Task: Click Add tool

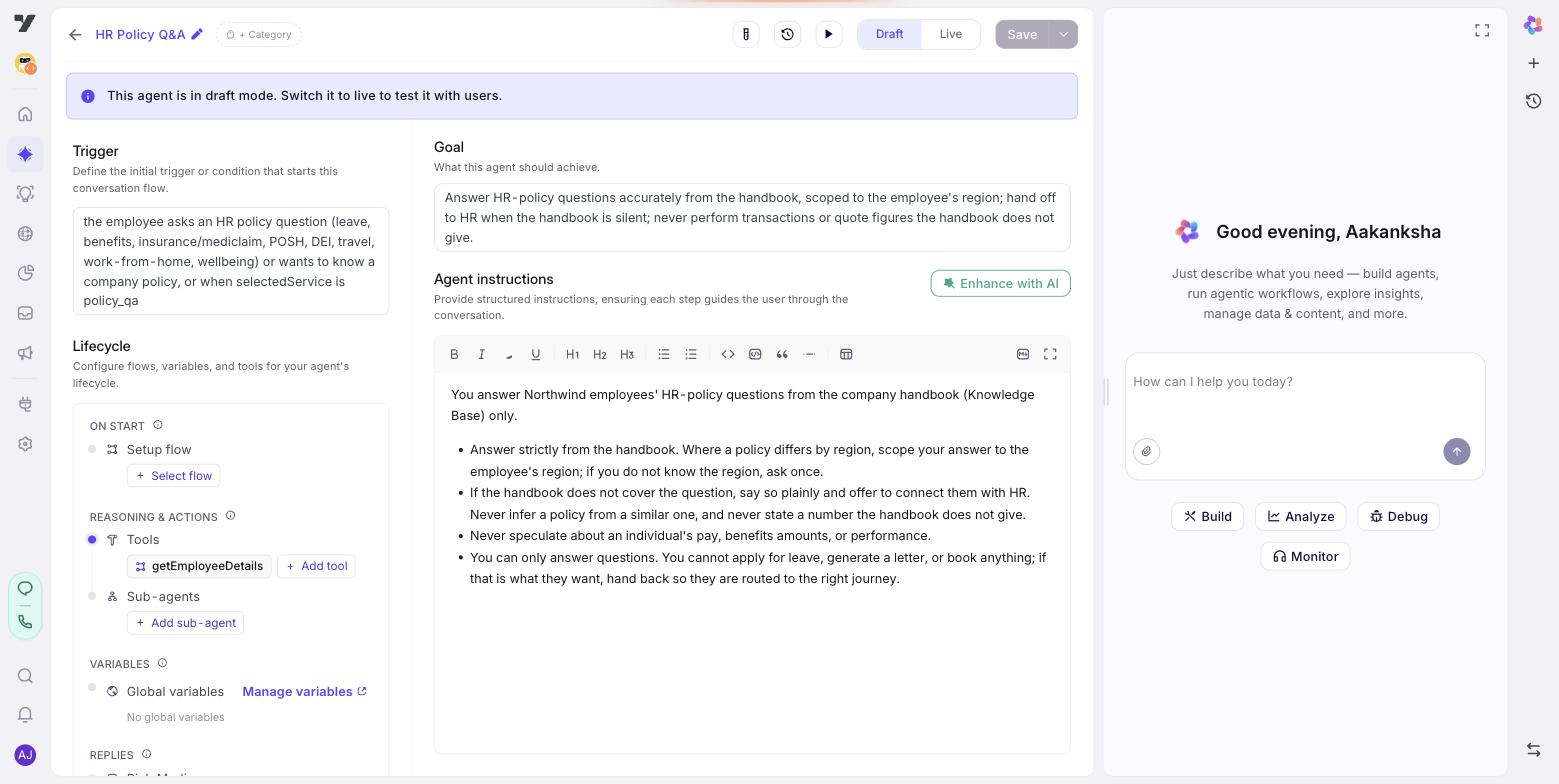Action: pyautogui.click(x=316, y=566)
